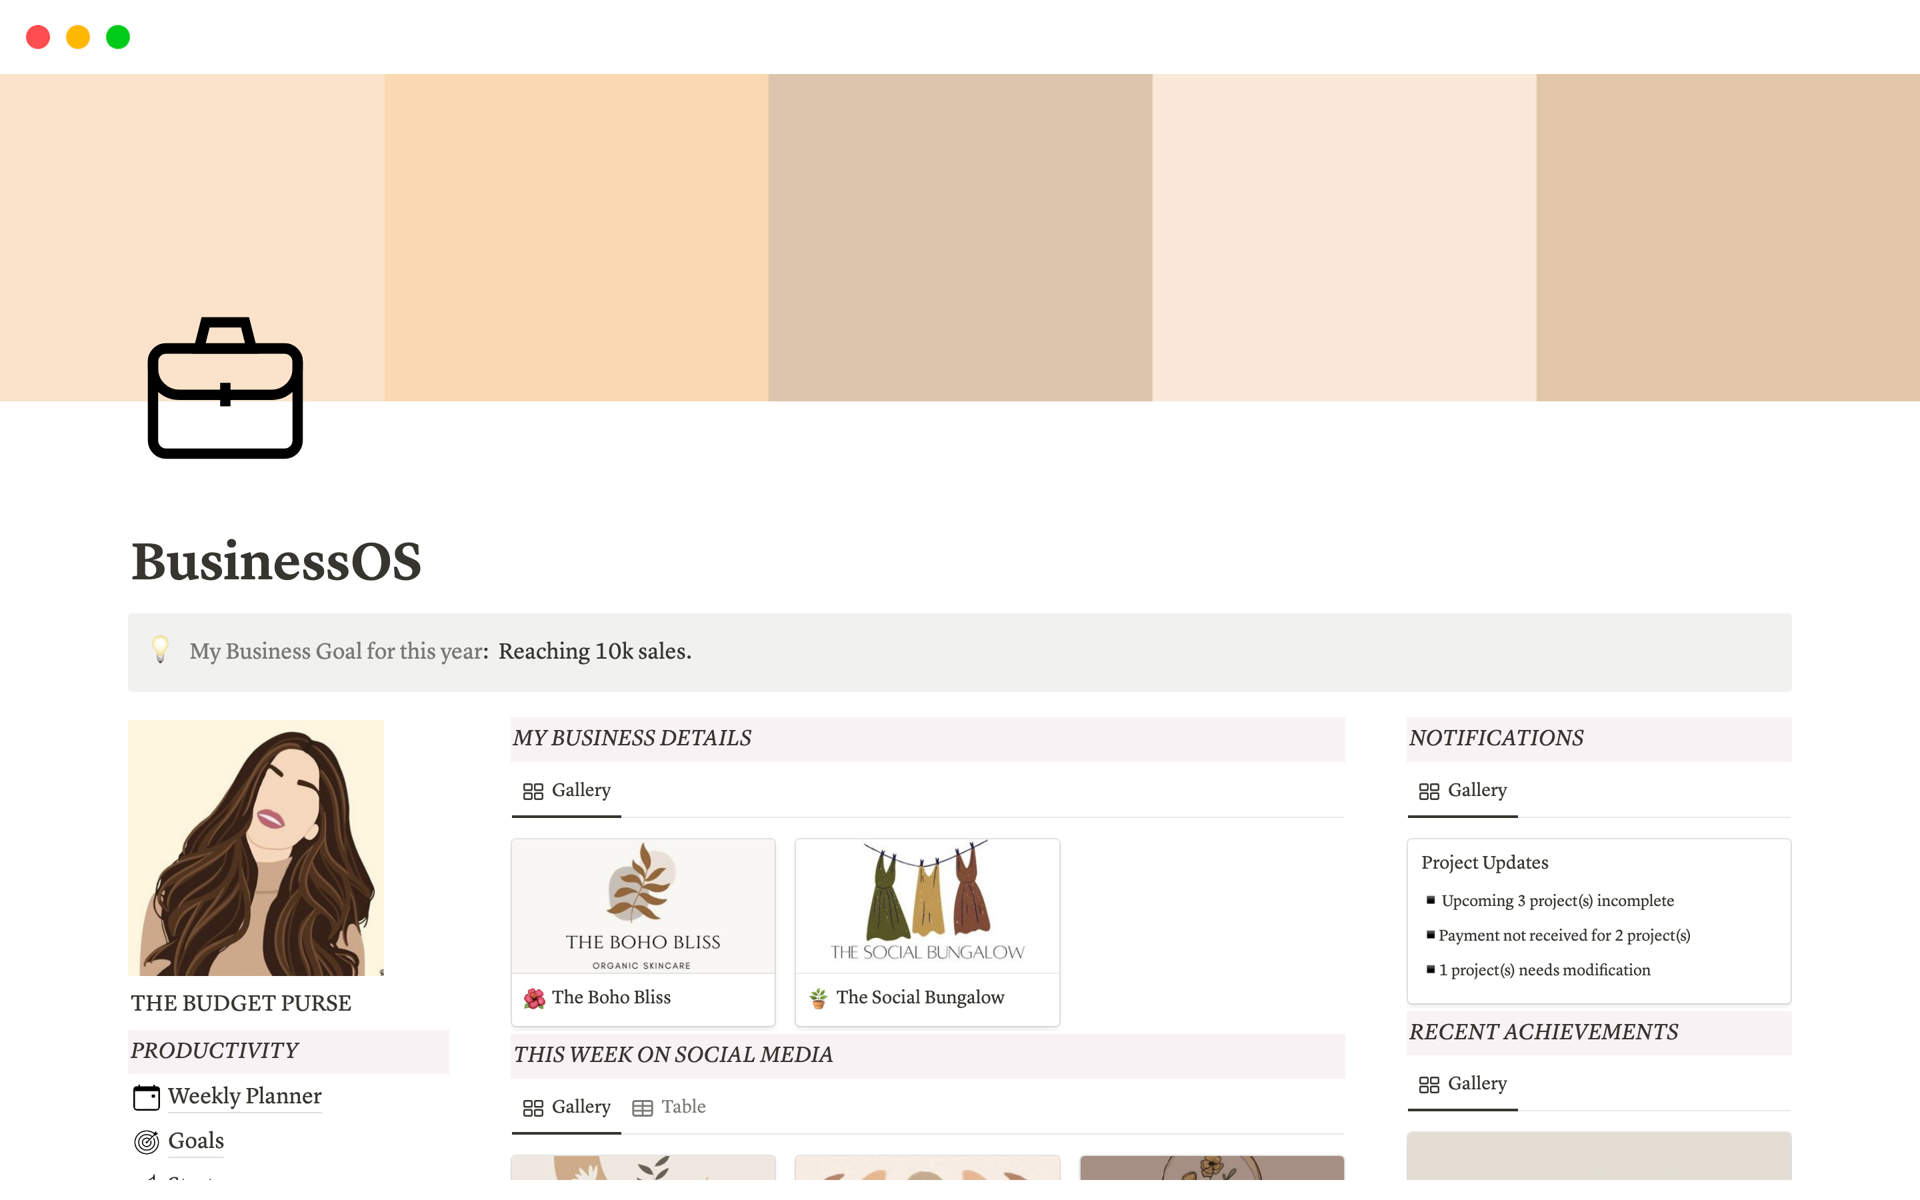Select Gallery tab under Recent Achievements
The width and height of the screenshot is (1920, 1200).
[x=1462, y=1084]
